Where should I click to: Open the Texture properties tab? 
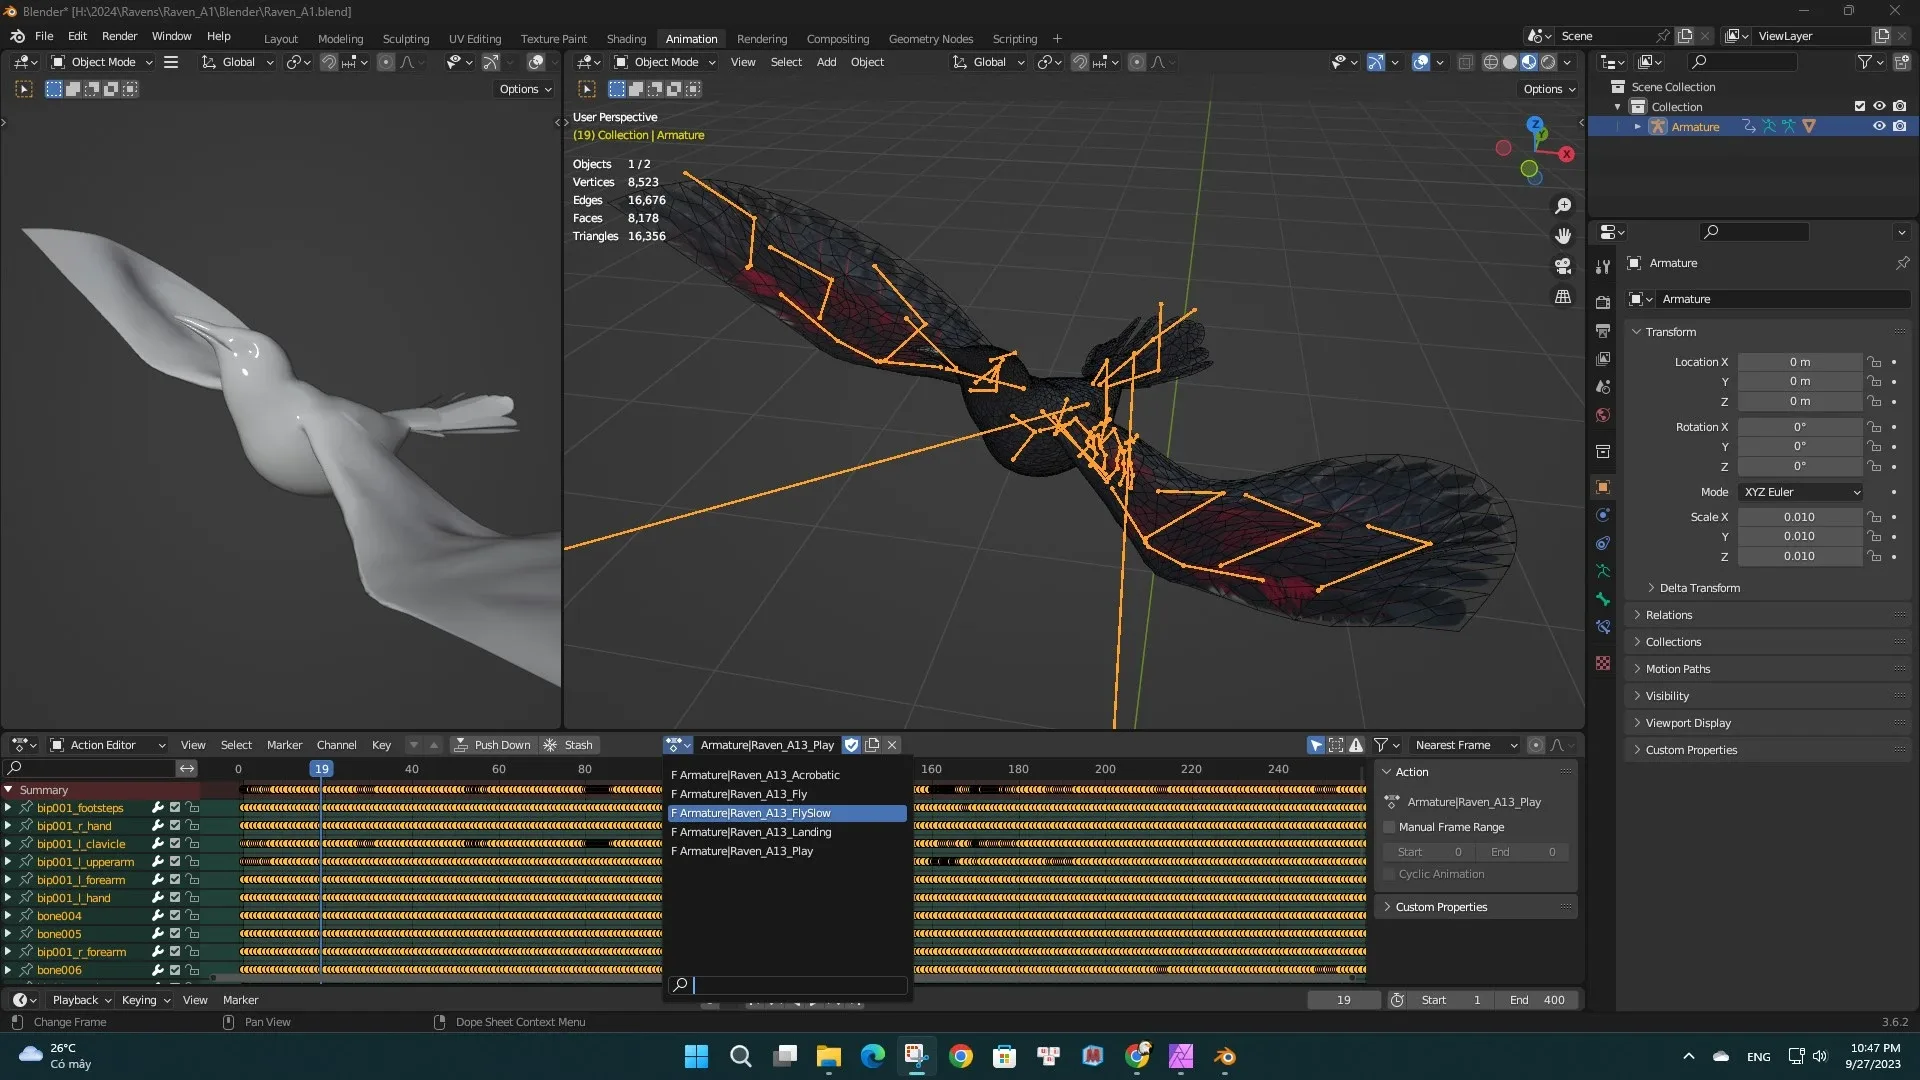(x=1603, y=663)
